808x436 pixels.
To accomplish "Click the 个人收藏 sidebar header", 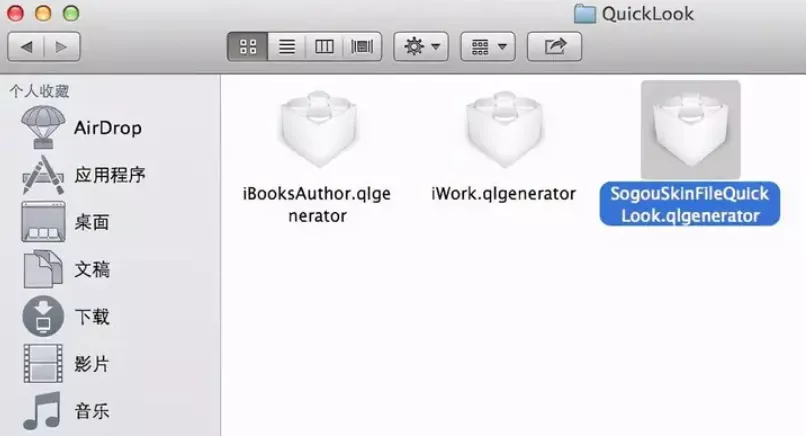I will [39, 91].
